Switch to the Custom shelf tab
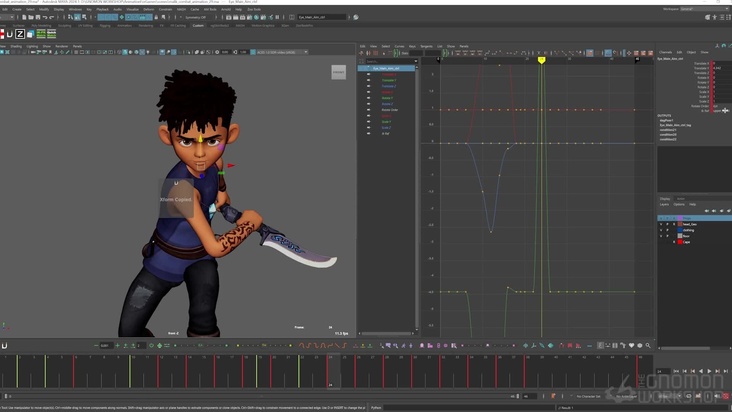 198,26
